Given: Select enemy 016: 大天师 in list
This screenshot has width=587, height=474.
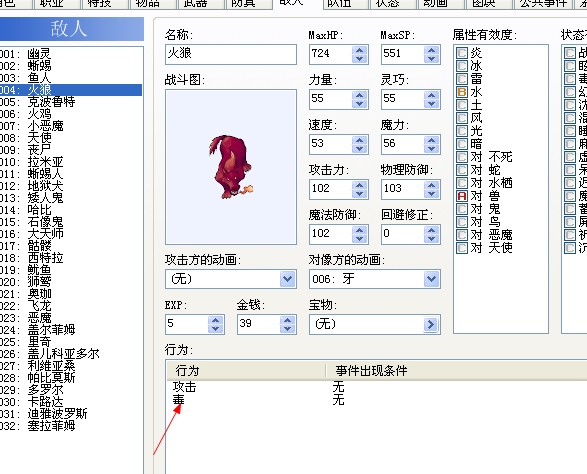Looking at the screenshot, I should coord(71,234).
